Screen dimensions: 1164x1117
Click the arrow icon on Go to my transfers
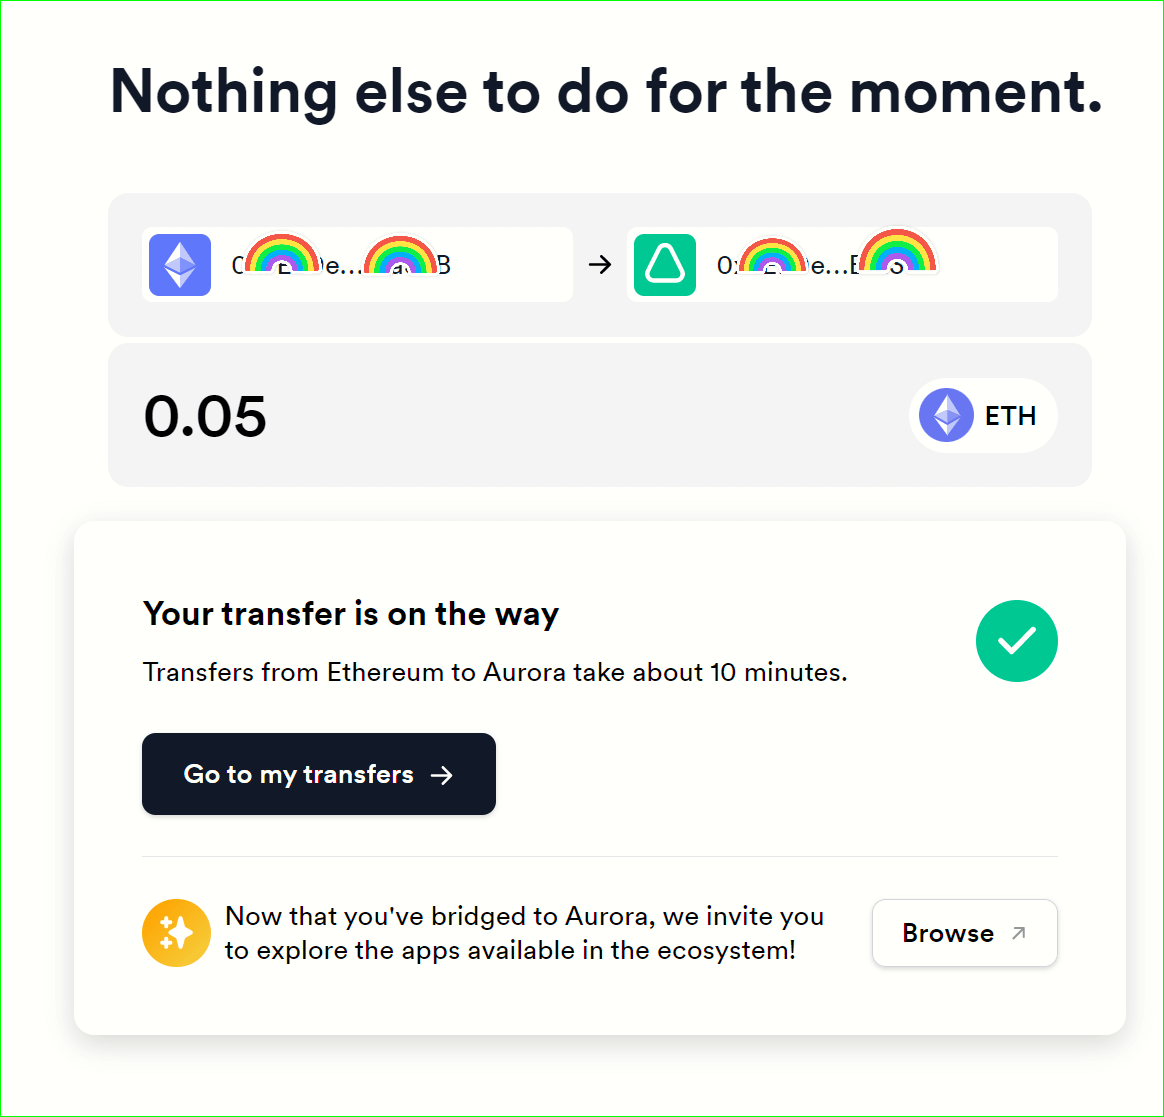point(441,775)
